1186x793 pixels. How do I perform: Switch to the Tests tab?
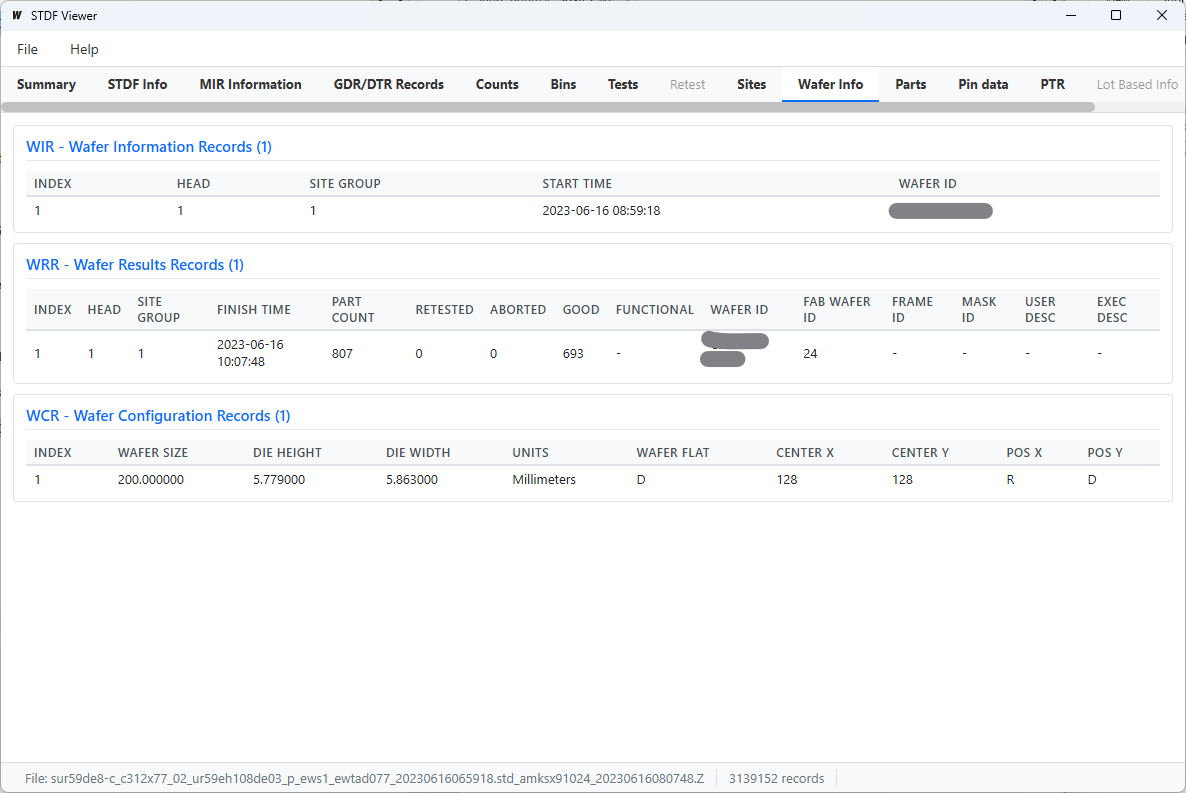pos(622,85)
